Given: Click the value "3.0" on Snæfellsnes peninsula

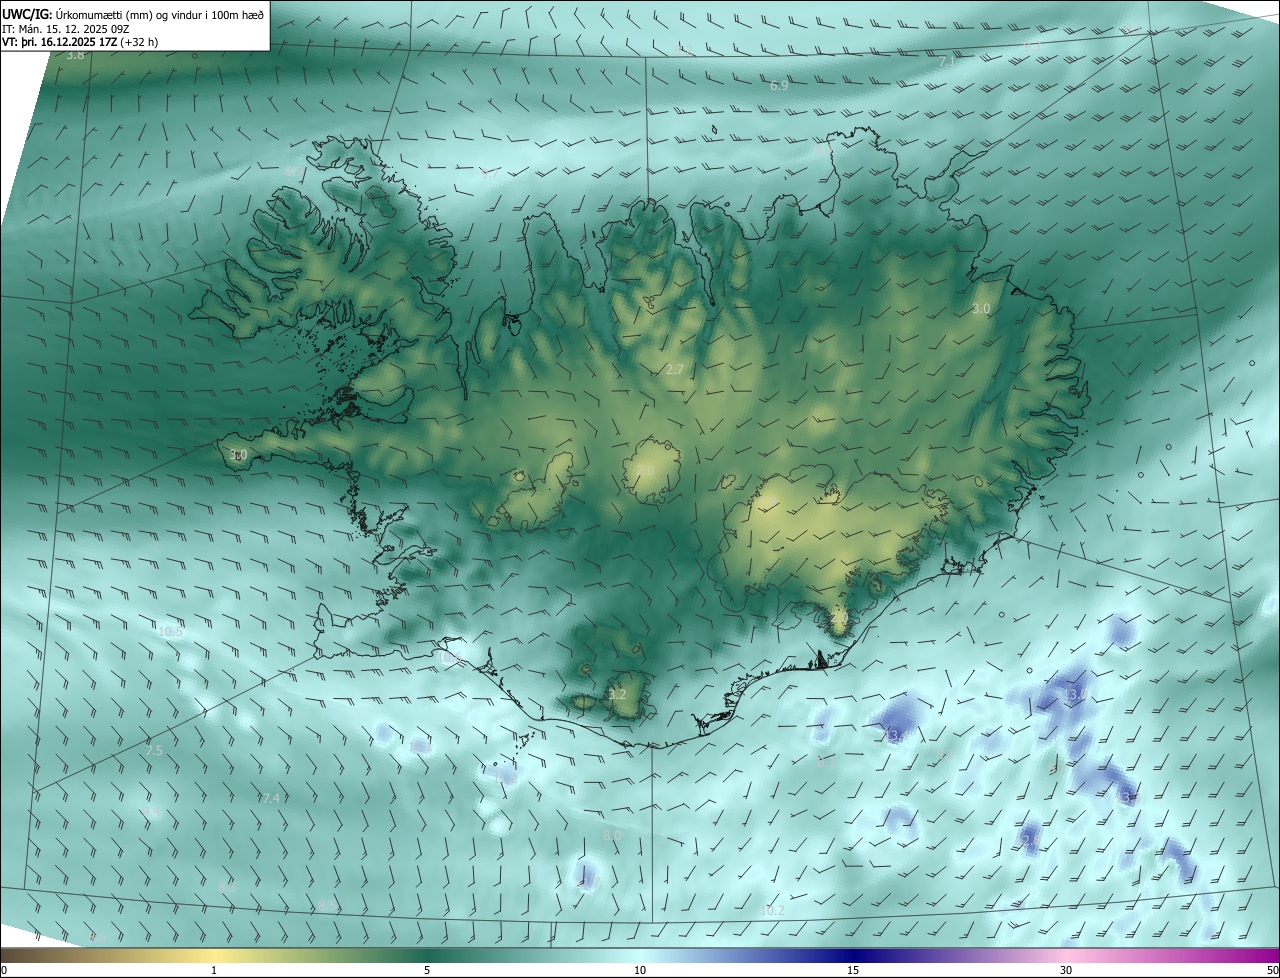Looking at the screenshot, I should 238,455.
